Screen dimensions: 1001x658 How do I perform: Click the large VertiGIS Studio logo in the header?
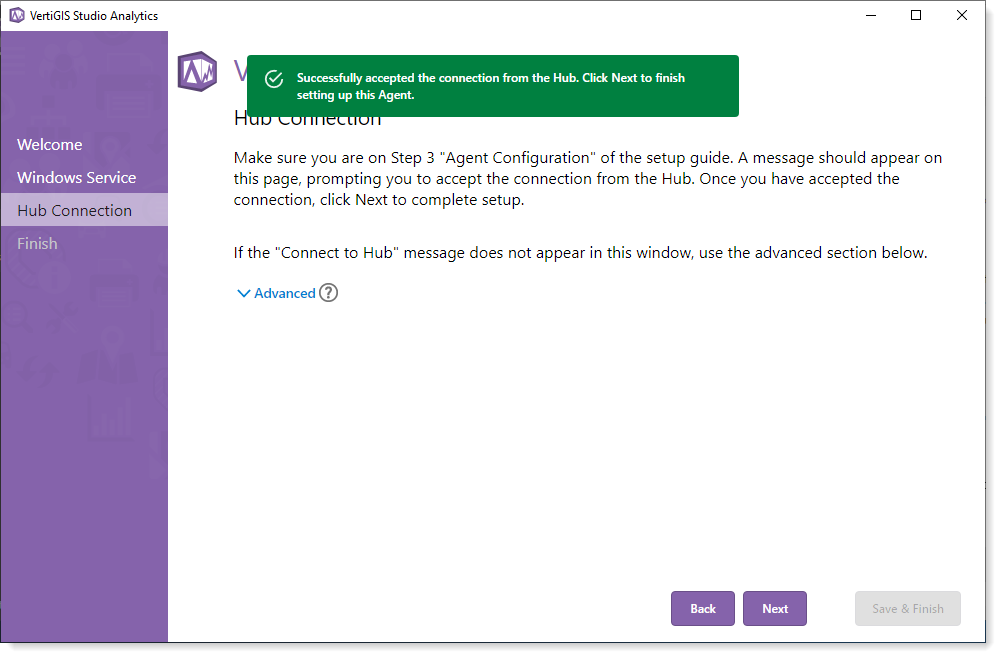[x=197, y=71]
